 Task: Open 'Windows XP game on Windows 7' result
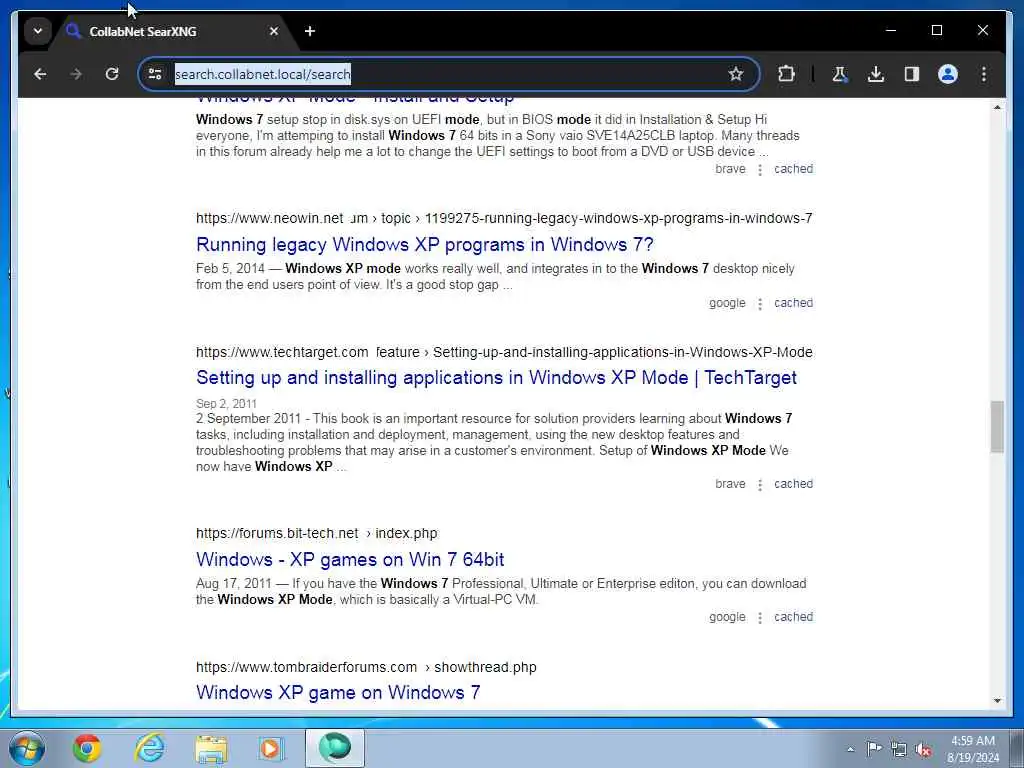pos(338,692)
